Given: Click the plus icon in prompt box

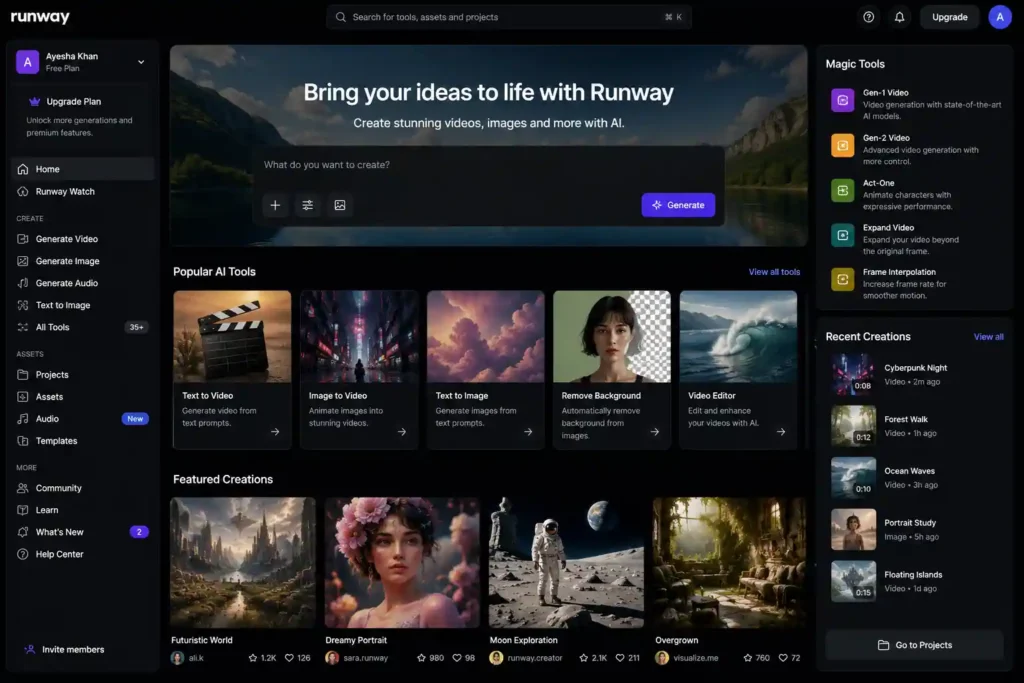Looking at the screenshot, I should [275, 205].
